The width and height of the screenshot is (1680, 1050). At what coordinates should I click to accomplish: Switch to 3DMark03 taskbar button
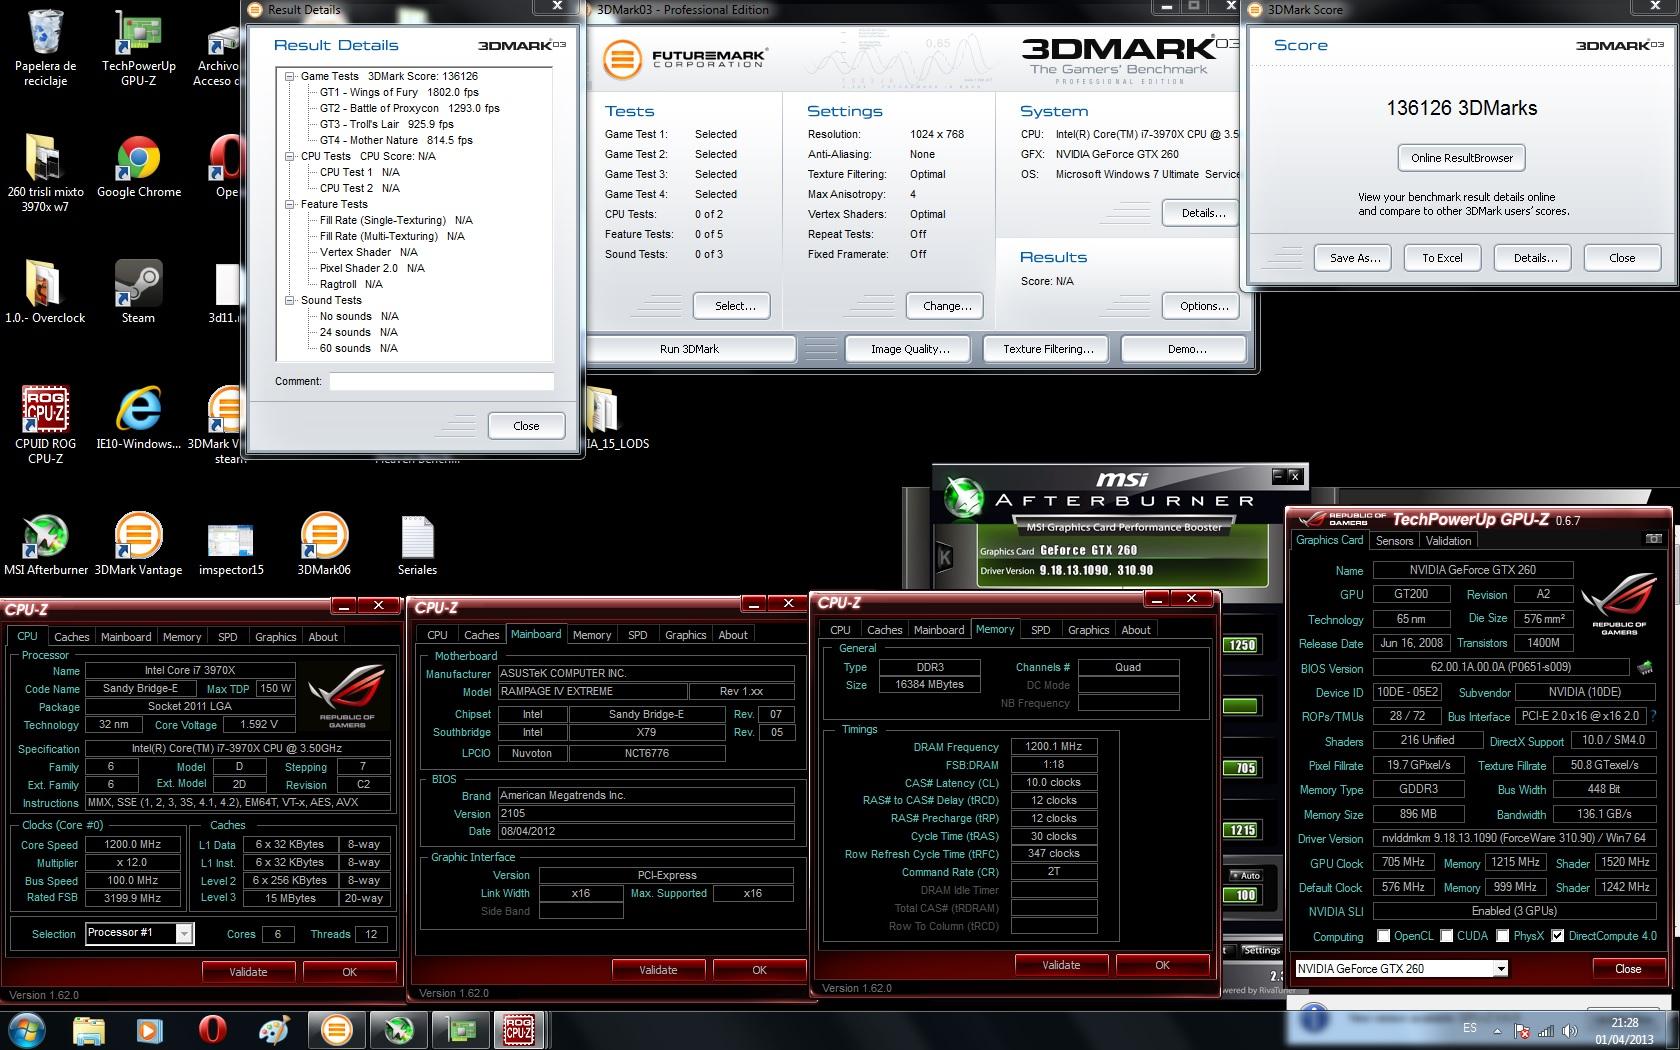pos(337,1029)
